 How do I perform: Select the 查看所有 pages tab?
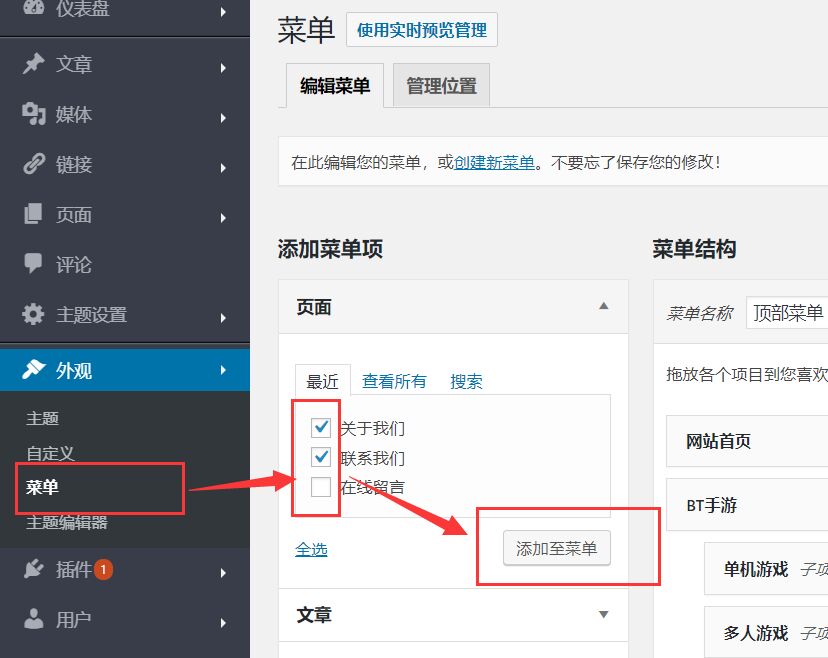(394, 381)
